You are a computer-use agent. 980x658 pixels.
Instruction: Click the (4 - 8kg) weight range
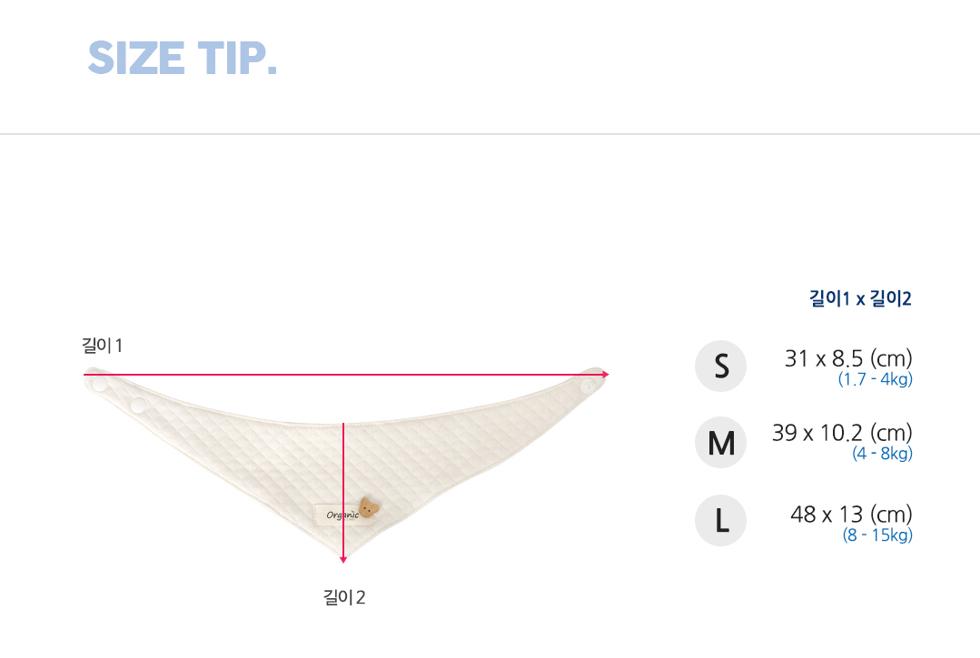[882, 454]
